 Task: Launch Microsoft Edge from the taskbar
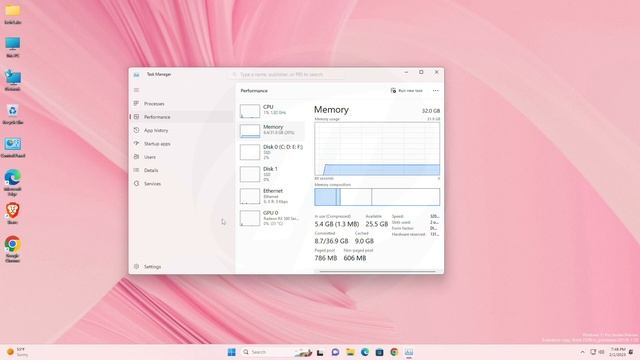pyautogui.click(x=365, y=352)
